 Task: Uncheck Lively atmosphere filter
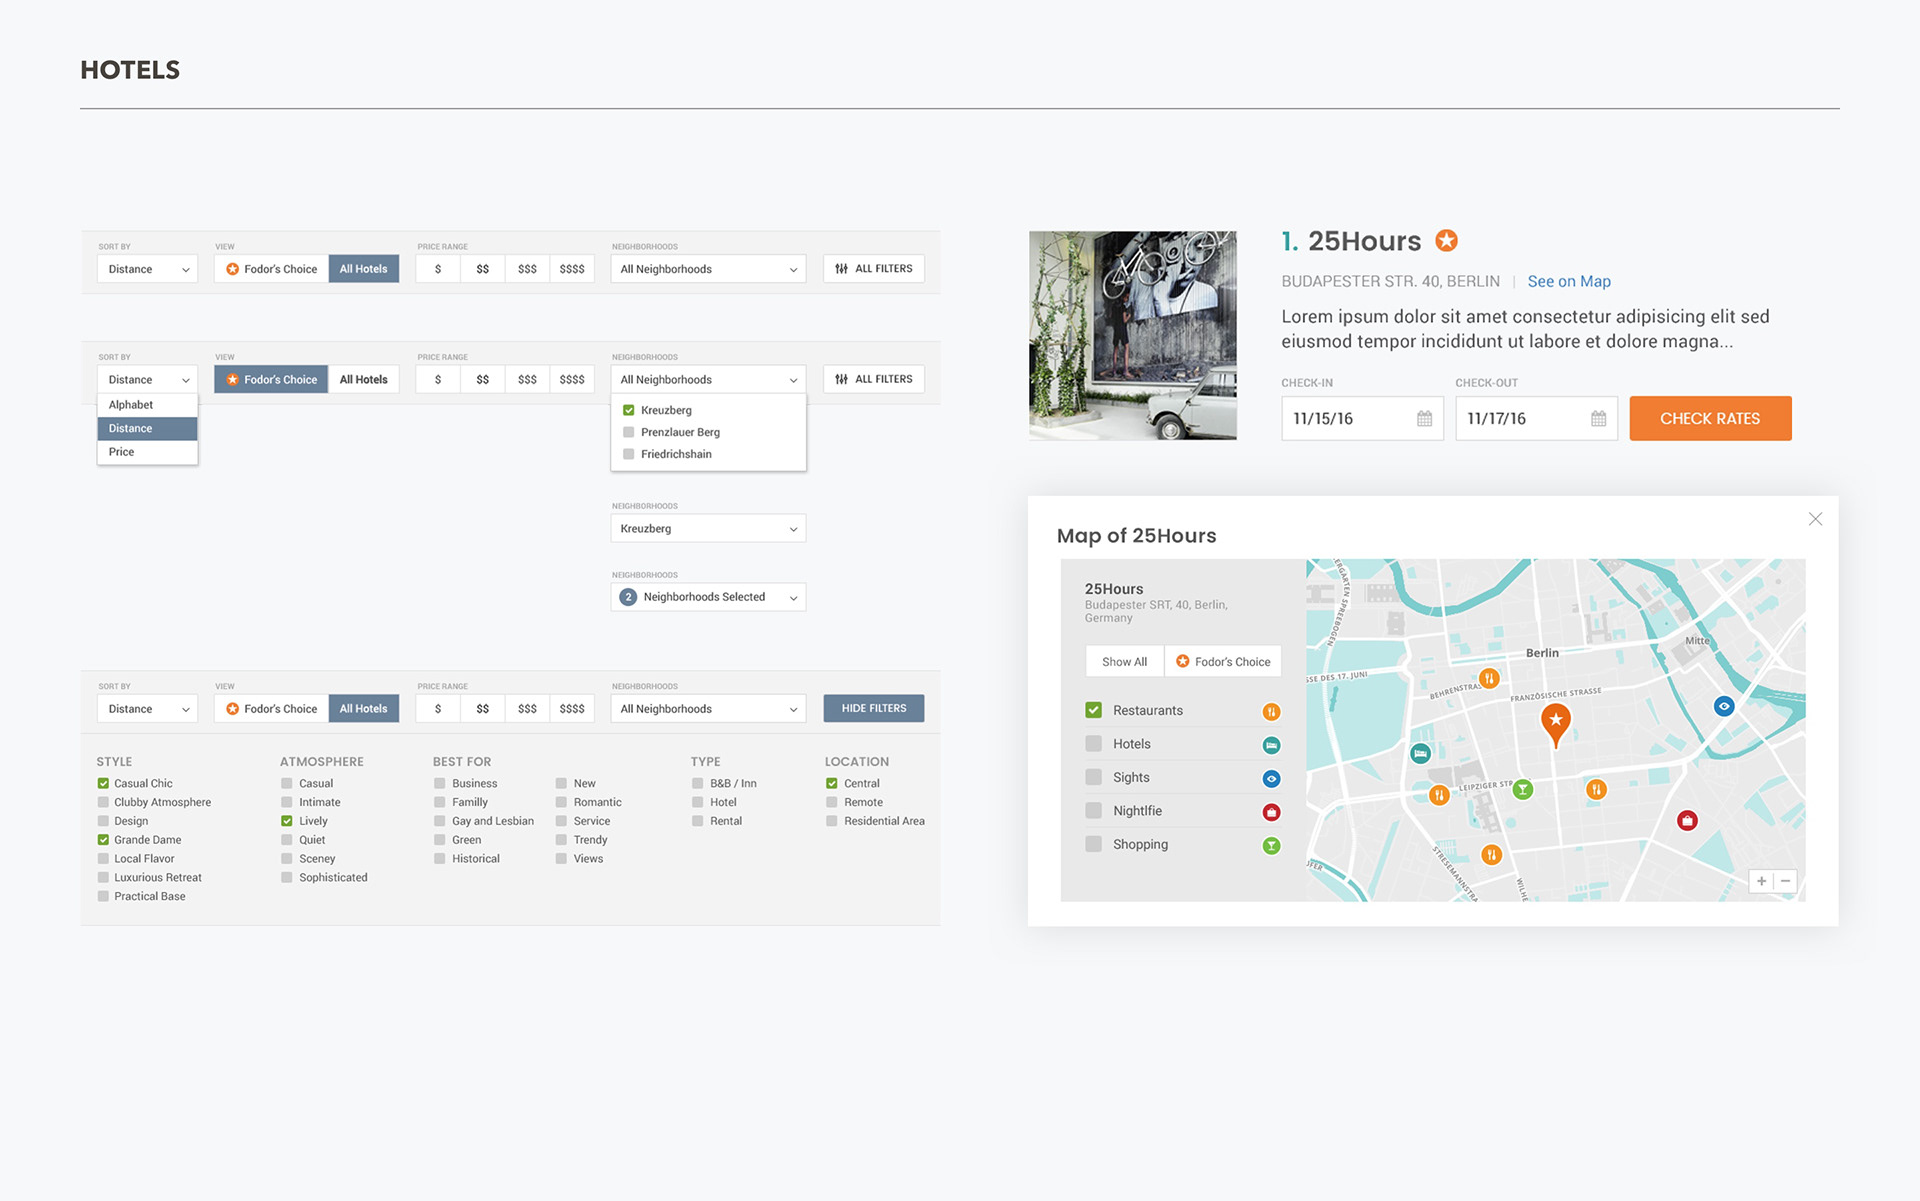click(x=286, y=821)
